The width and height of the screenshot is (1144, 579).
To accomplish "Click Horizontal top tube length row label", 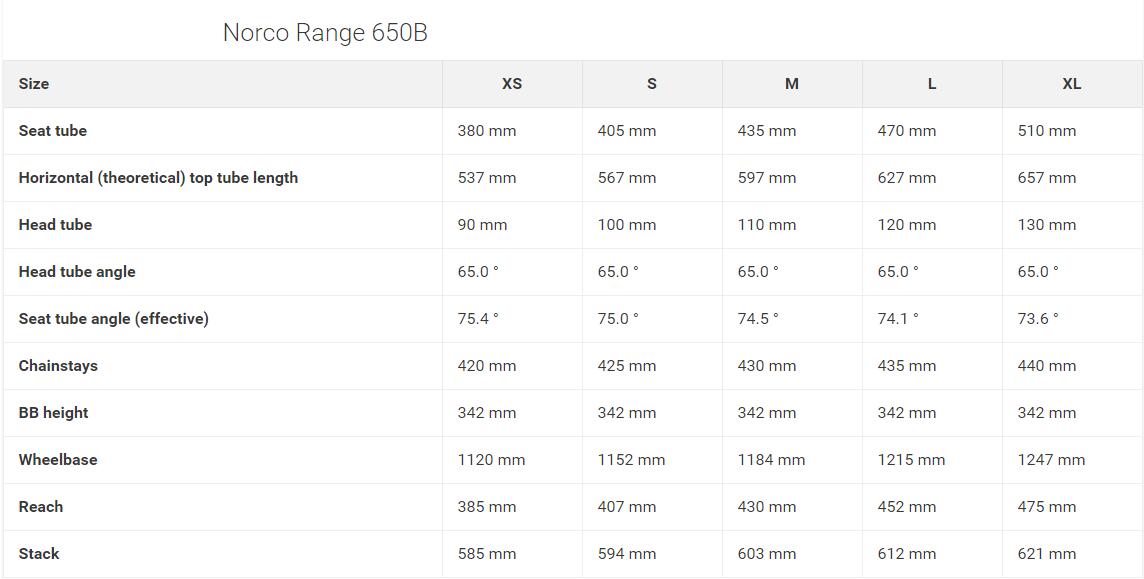I will coord(158,178).
